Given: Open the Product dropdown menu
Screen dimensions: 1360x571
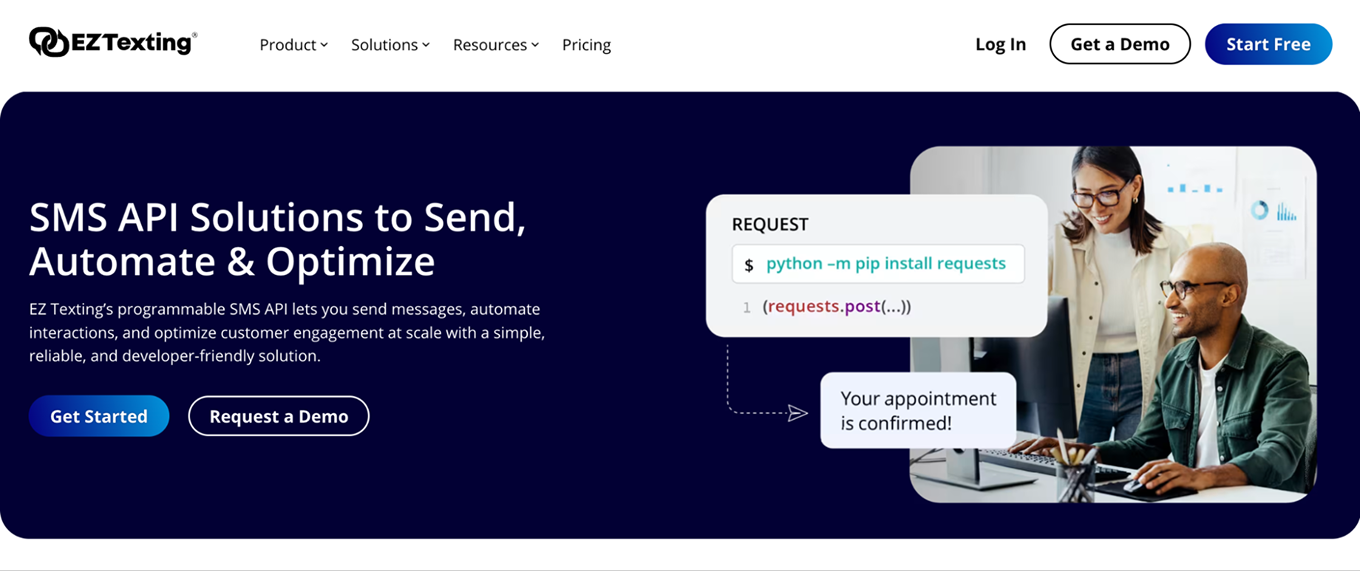Looking at the screenshot, I should point(293,45).
